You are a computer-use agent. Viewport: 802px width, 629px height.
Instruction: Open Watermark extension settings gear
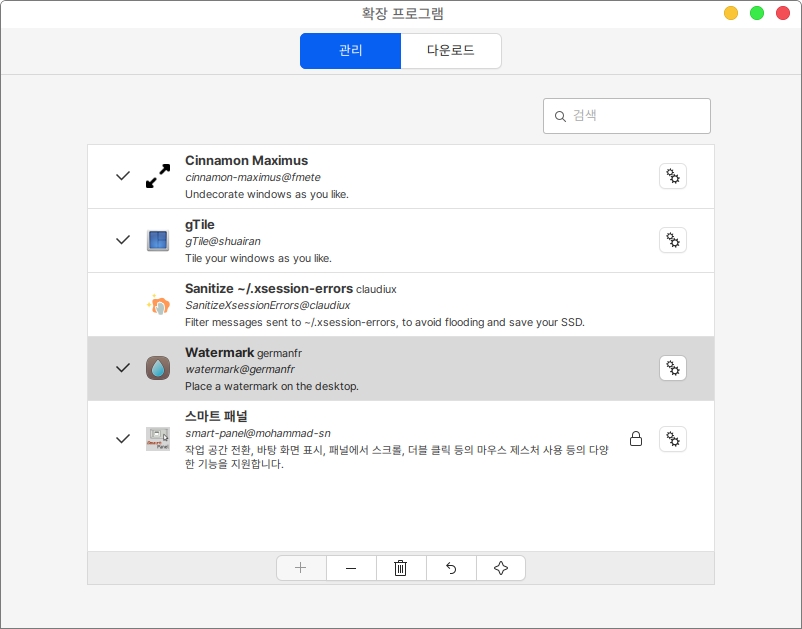[x=673, y=368]
